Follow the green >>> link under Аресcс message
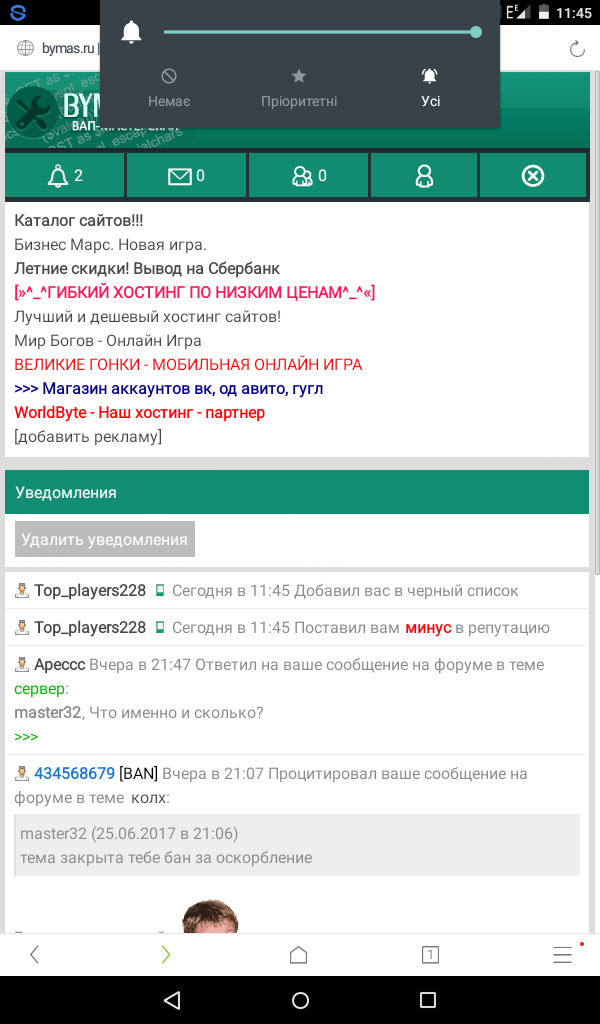 [26, 737]
